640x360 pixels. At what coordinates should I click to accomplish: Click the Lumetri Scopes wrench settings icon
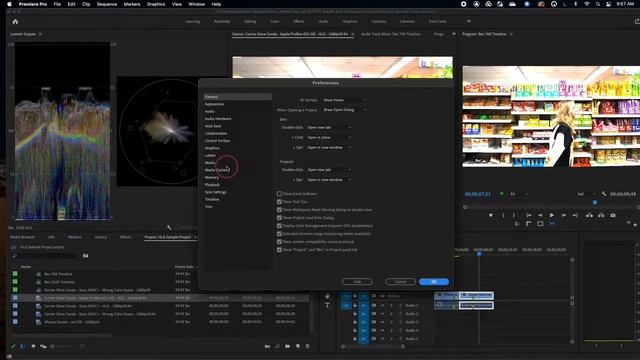[169, 227]
